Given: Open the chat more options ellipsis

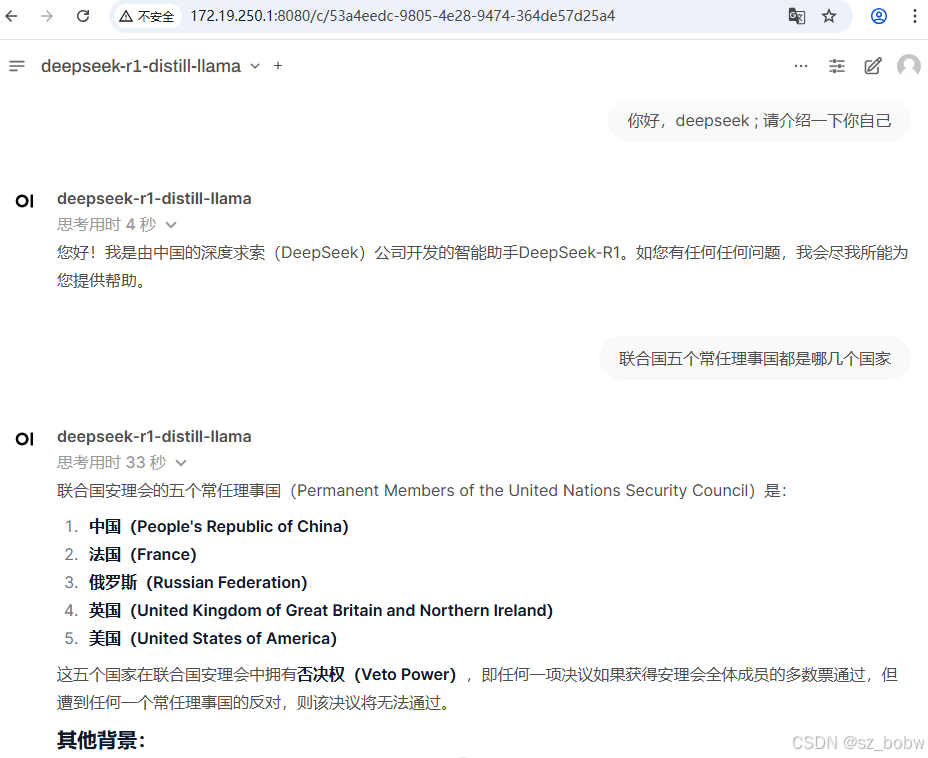Looking at the screenshot, I should (x=801, y=66).
